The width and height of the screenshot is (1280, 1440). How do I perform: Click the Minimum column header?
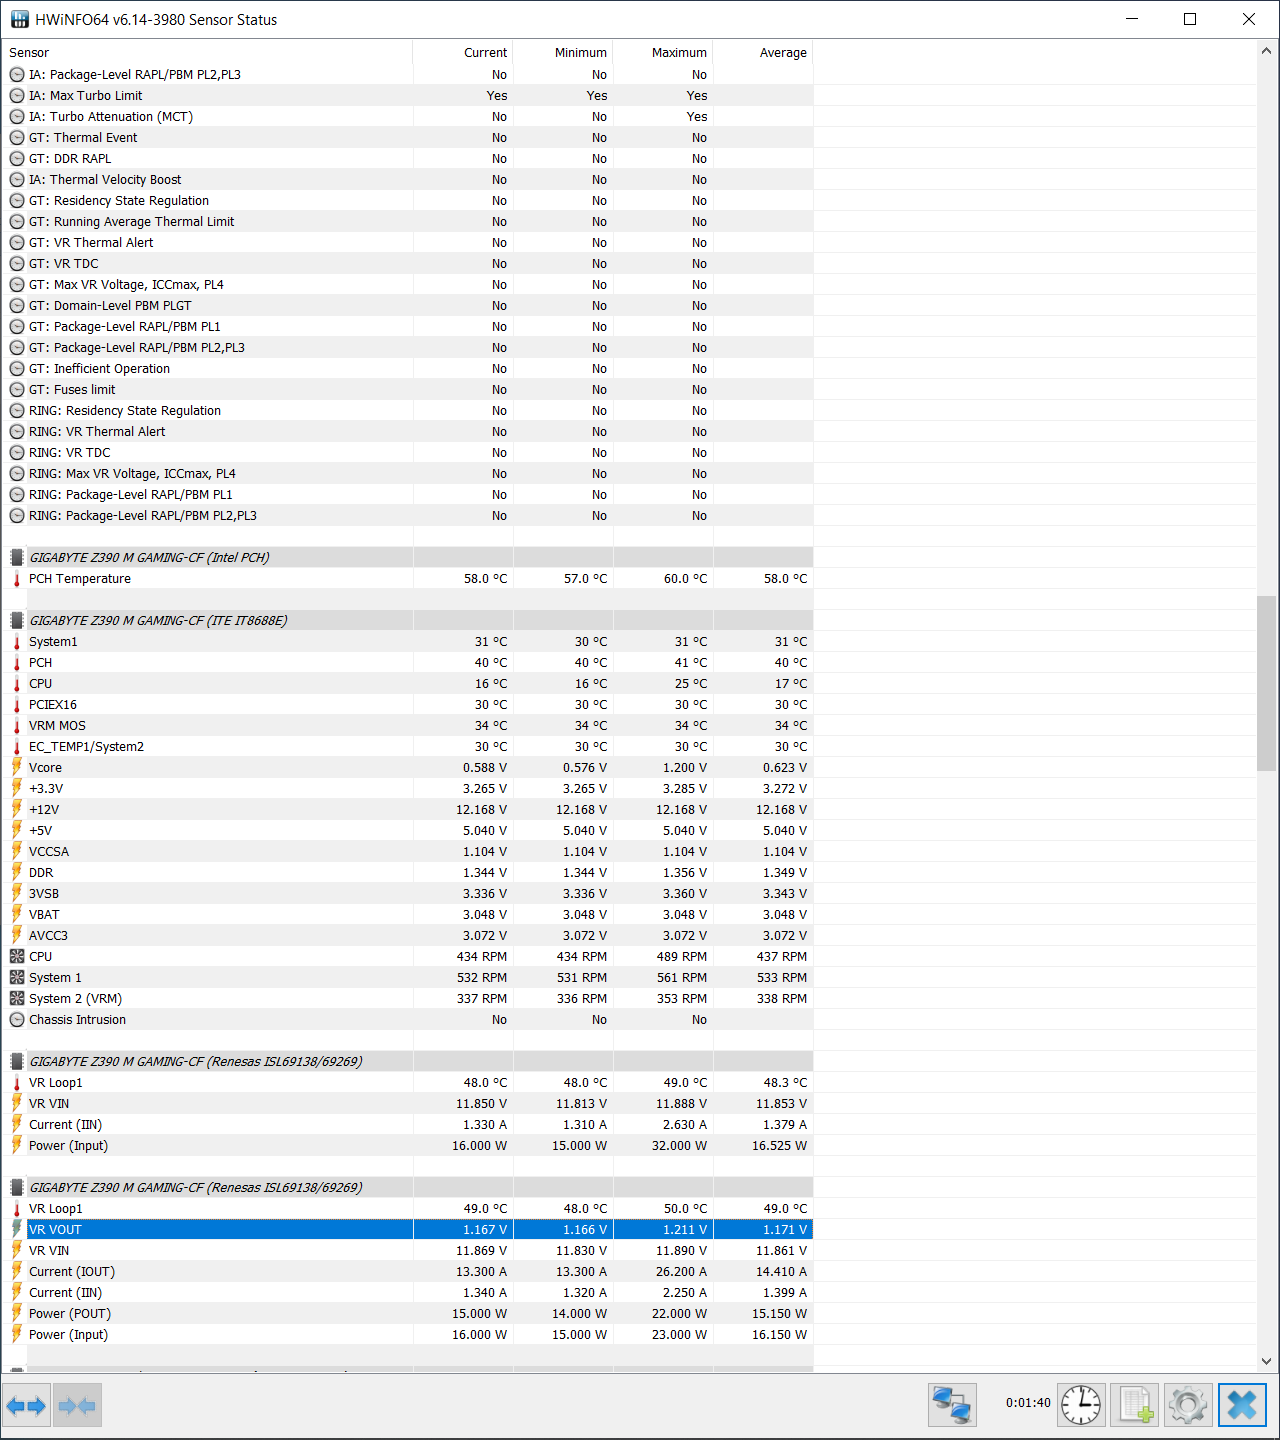tap(563, 53)
